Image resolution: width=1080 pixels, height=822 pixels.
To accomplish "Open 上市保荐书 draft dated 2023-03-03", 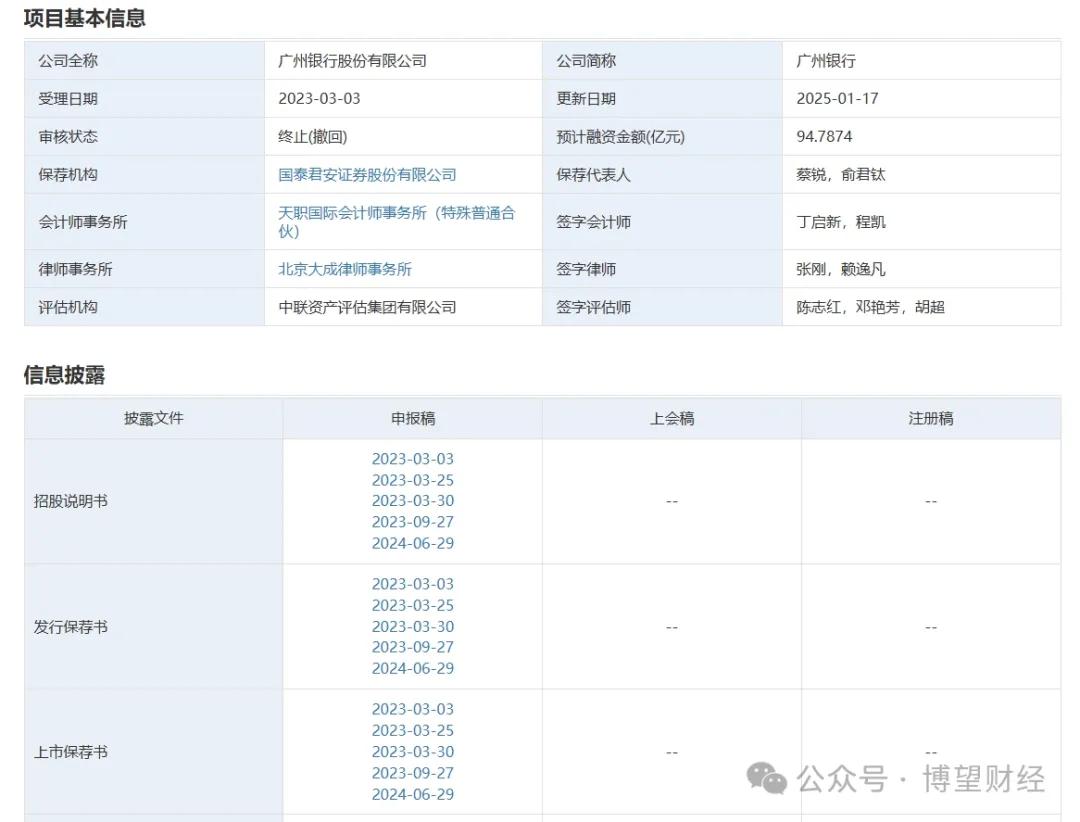I will [x=413, y=710].
